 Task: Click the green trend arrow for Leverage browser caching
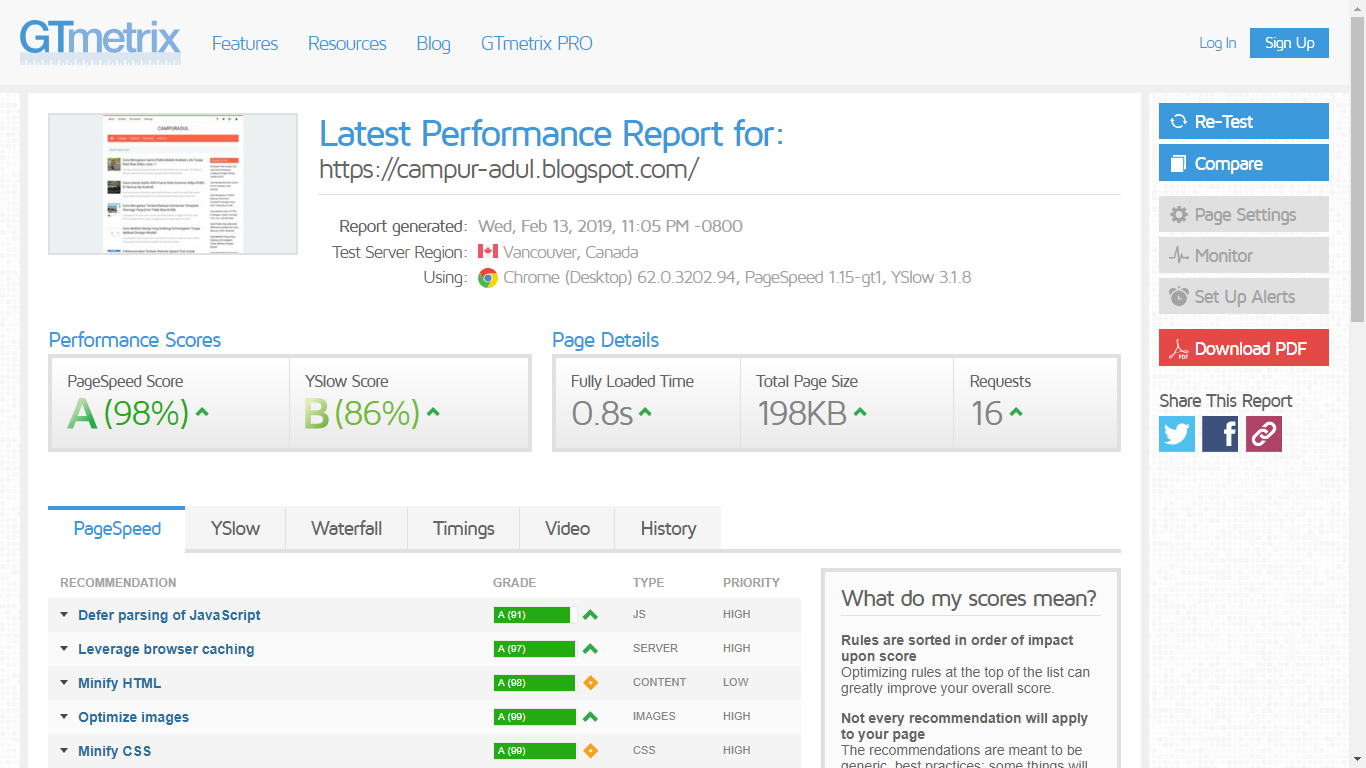590,649
